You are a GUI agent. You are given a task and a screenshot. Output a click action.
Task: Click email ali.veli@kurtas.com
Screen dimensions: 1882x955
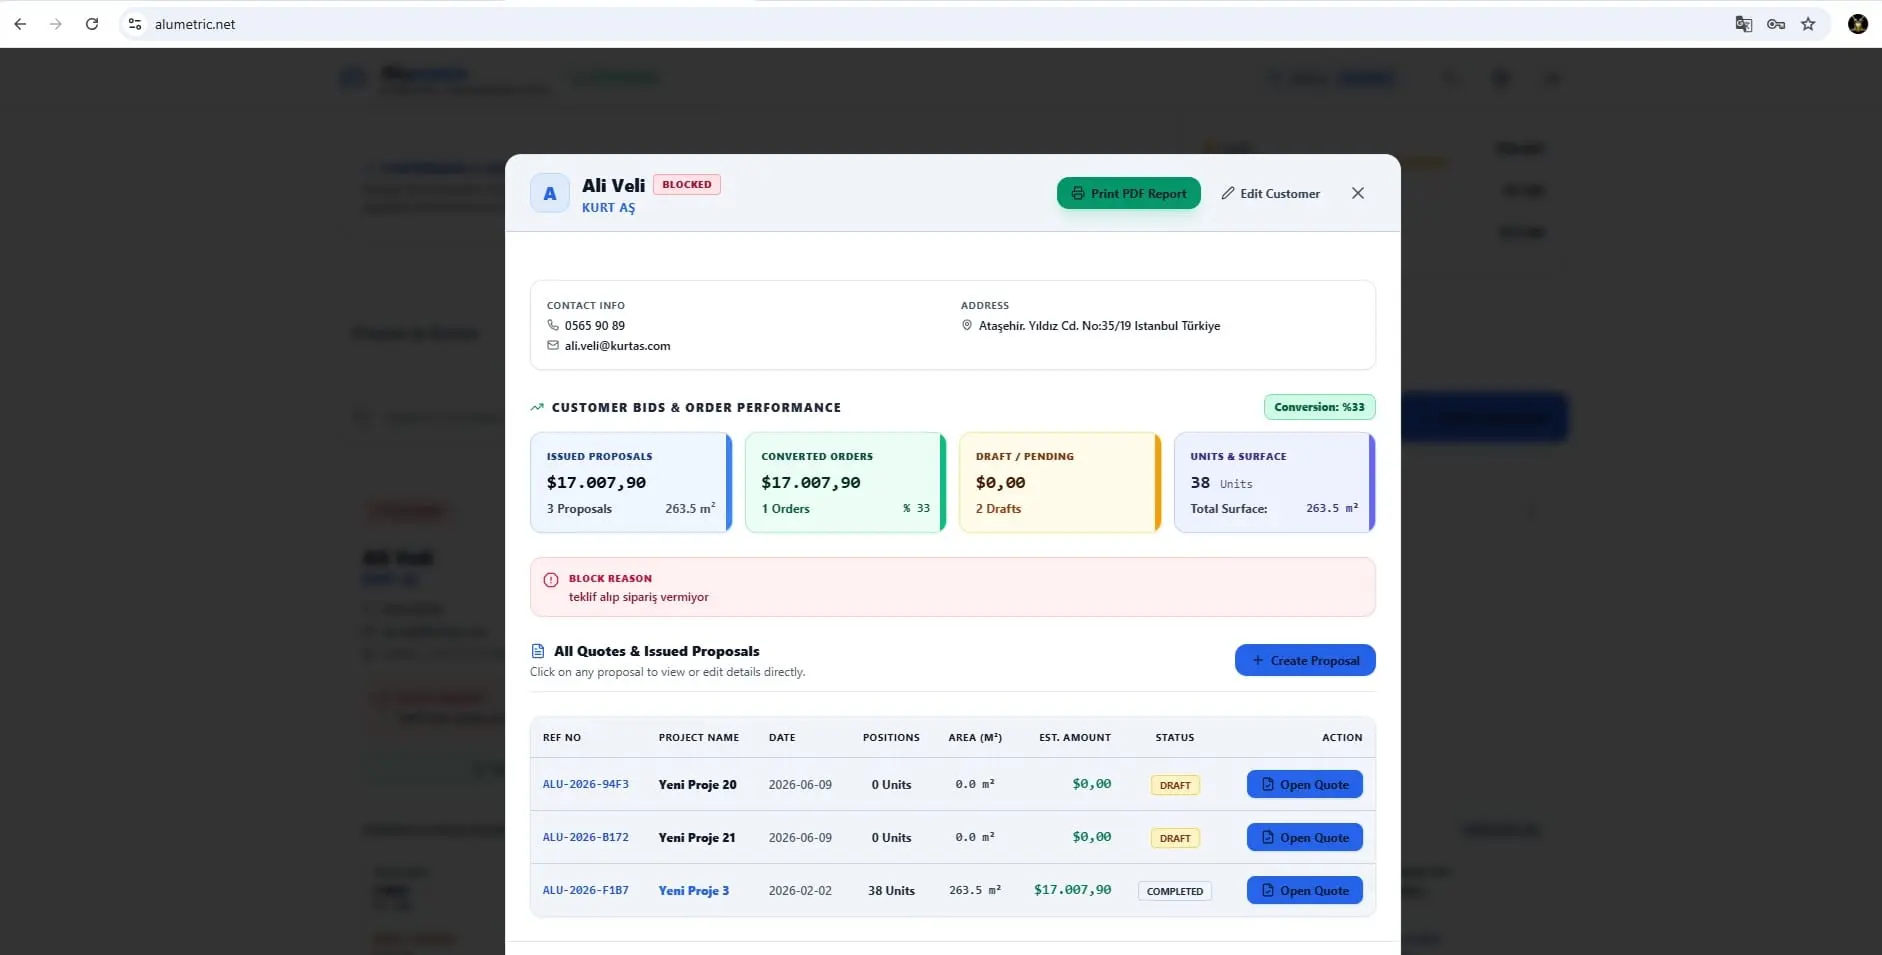(617, 345)
